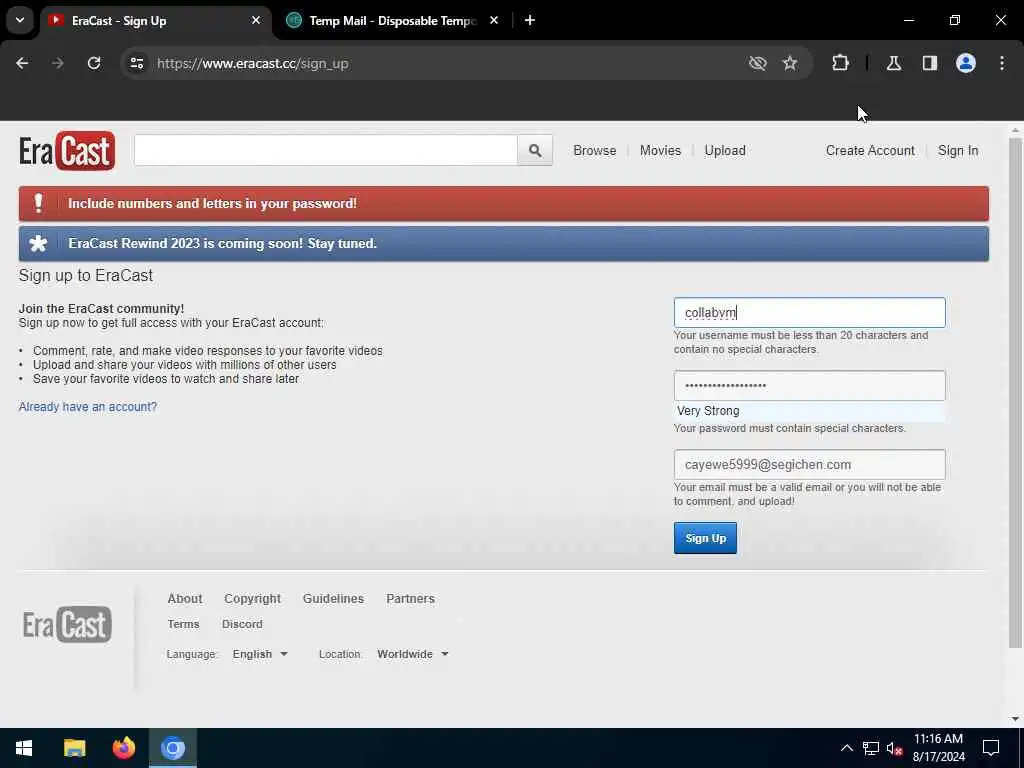Toggle the browser side panel icon

[x=930, y=63]
